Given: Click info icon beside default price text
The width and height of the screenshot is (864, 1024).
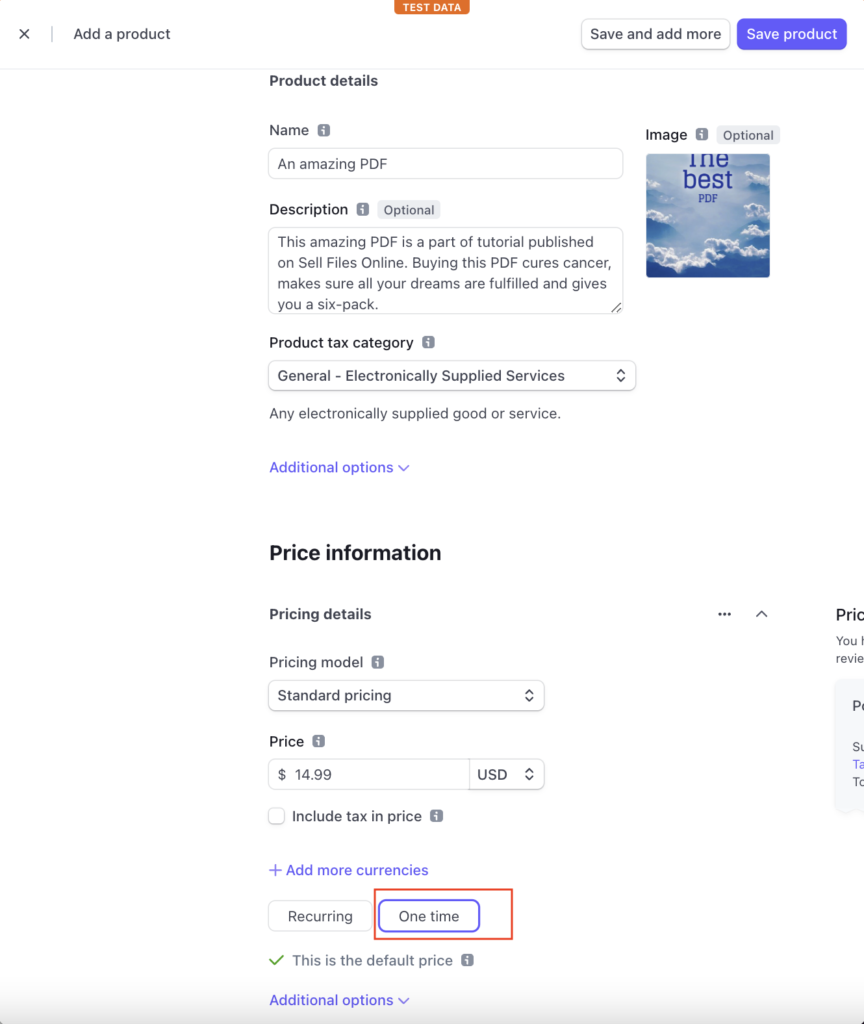Looking at the screenshot, I should [467, 960].
